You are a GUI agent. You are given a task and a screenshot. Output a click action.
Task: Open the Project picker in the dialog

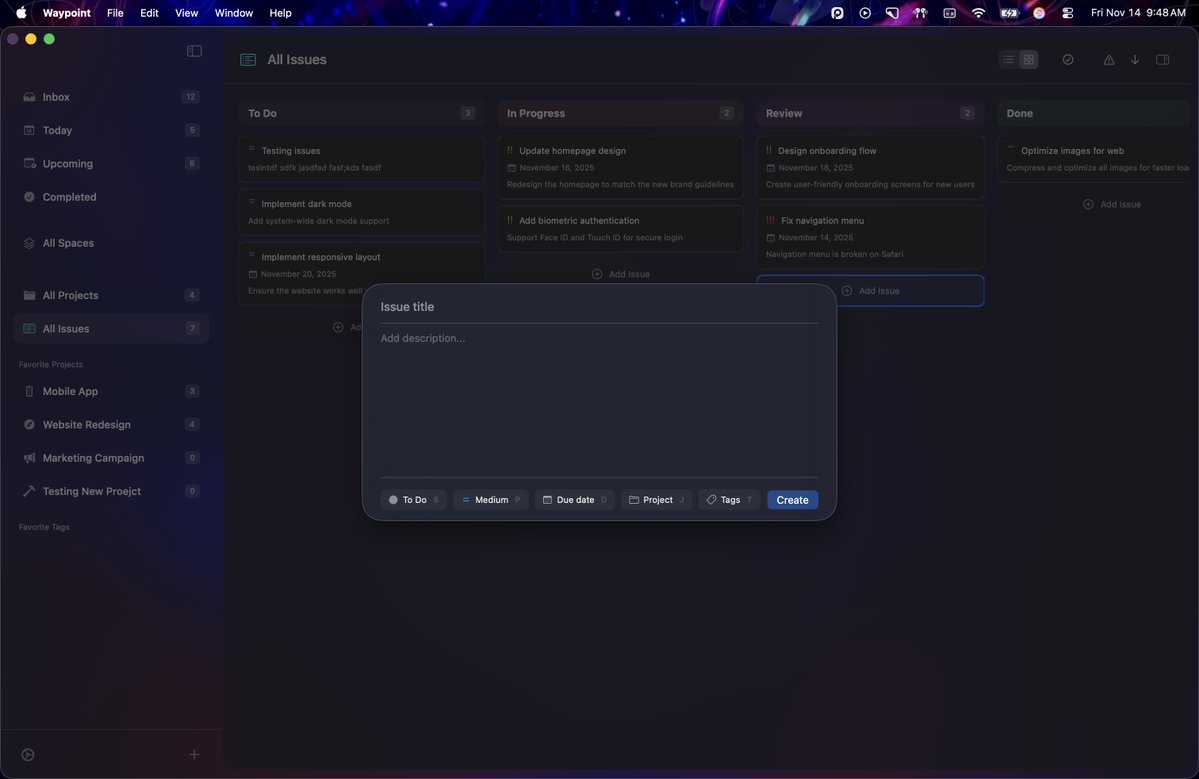(x=655, y=499)
